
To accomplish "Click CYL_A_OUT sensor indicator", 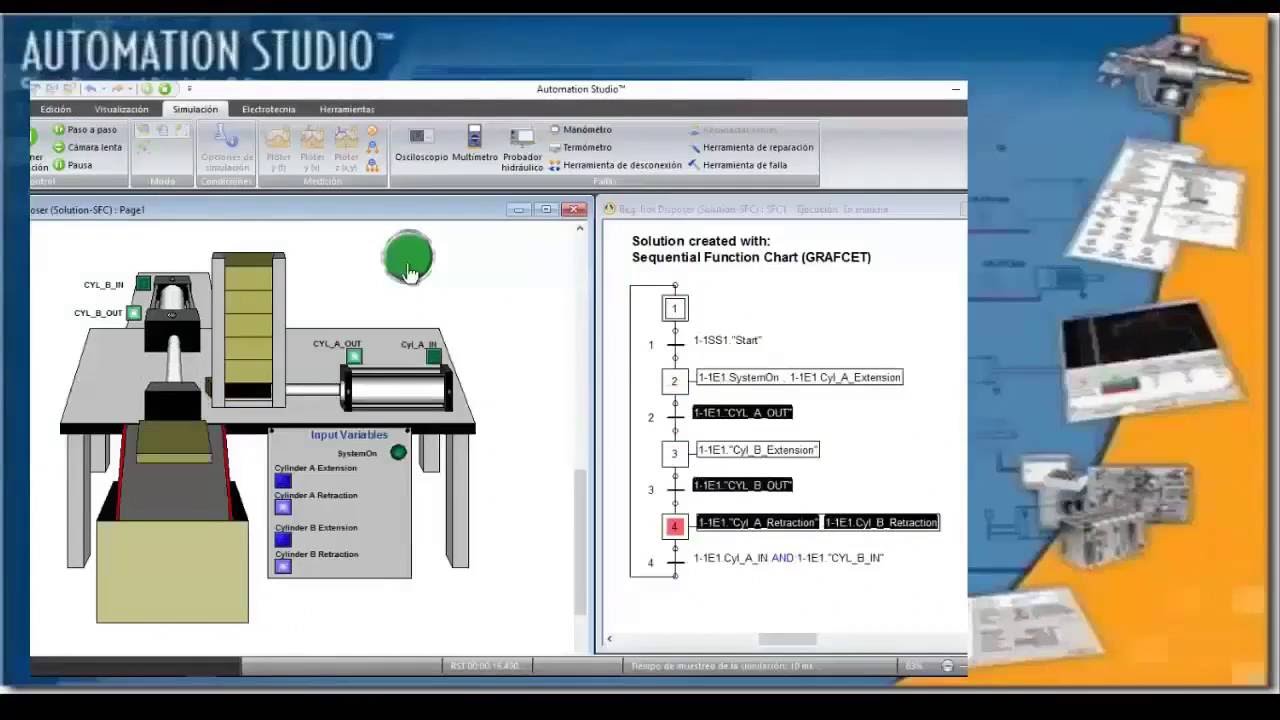I will (354, 356).
